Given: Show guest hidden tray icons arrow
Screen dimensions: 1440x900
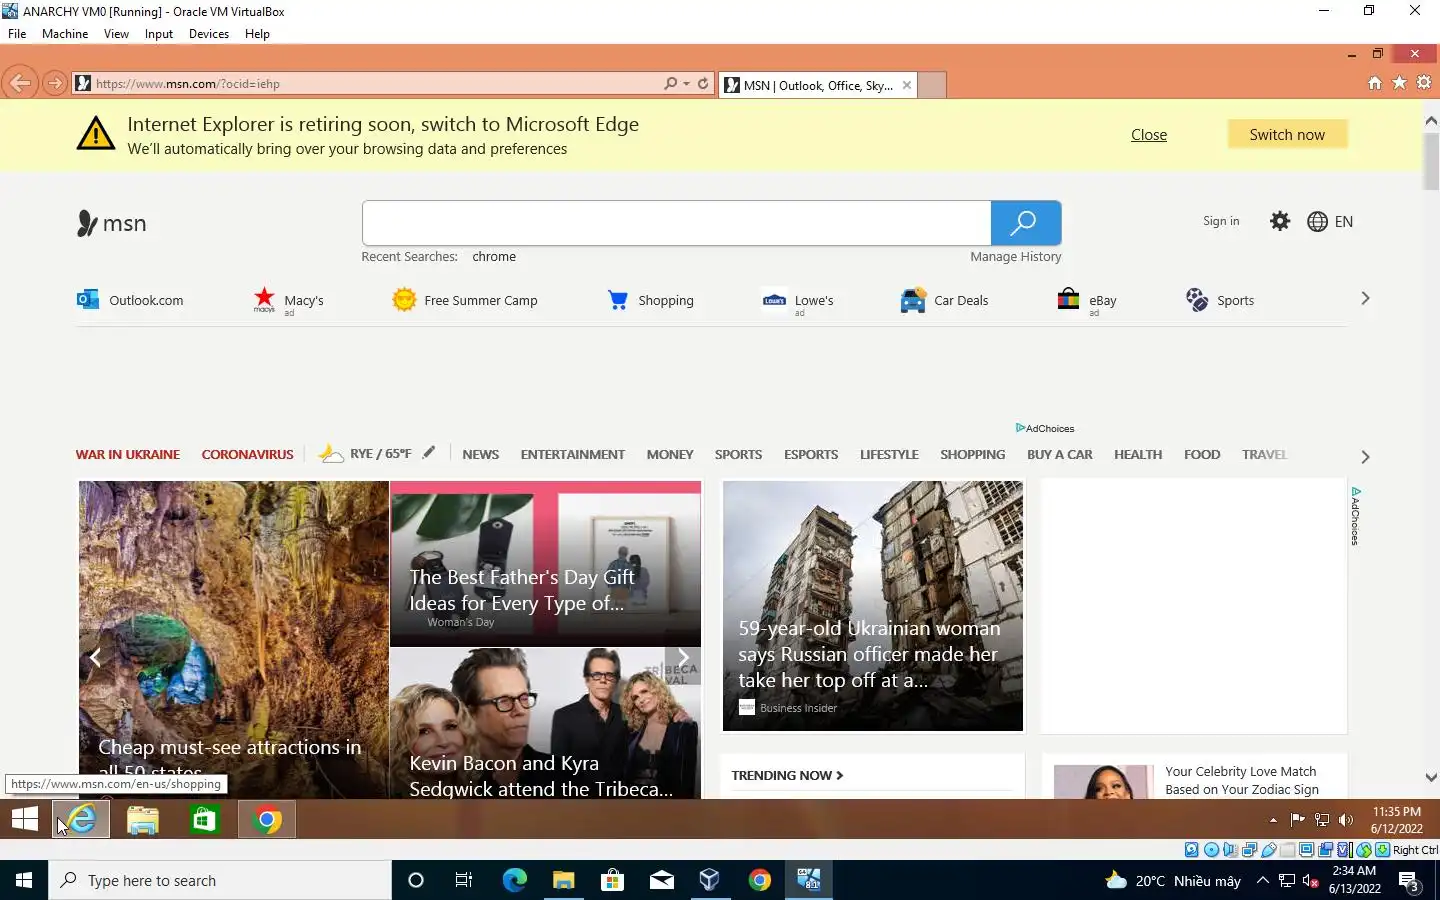Looking at the screenshot, I should pyautogui.click(x=1273, y=820).
